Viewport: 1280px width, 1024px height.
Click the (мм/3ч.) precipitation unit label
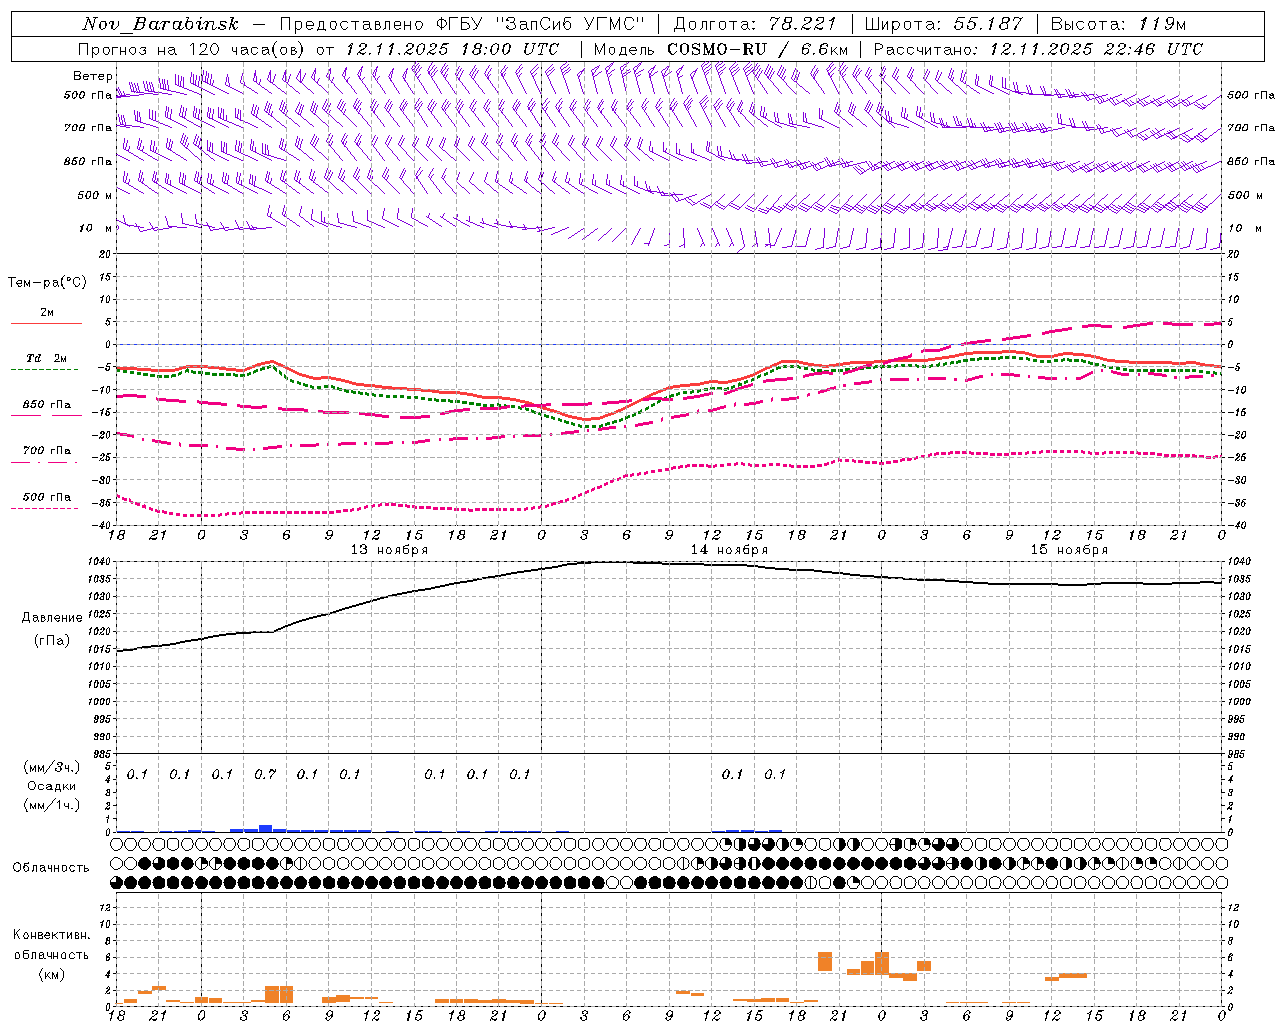coord(52,768)
